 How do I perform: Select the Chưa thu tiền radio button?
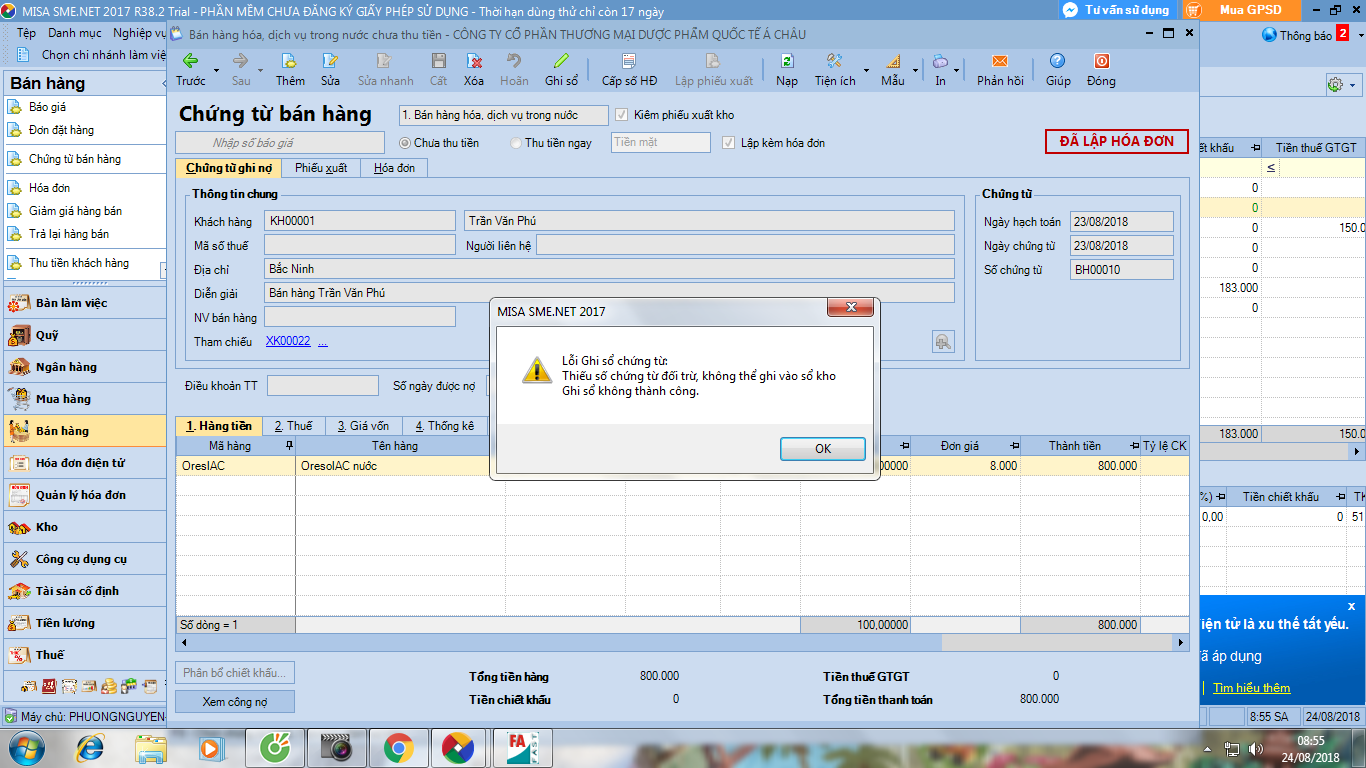pyautogui.click(x=405, y=143)
